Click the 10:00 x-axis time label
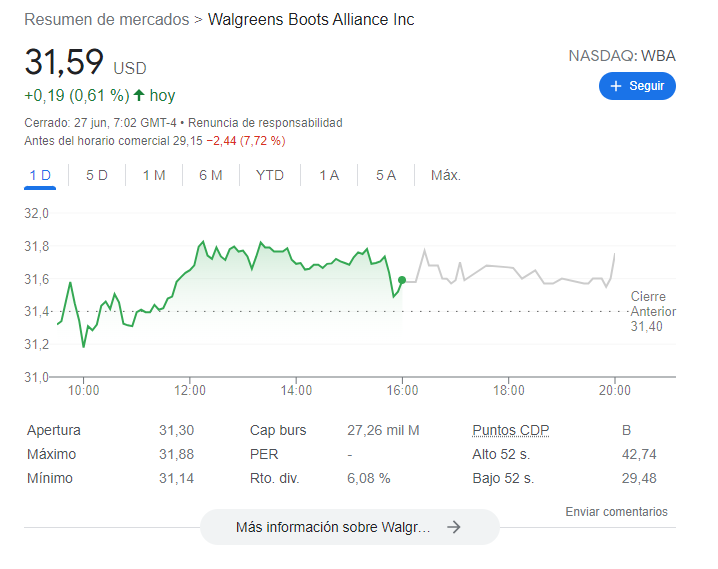Image resolution: width=718 pixels, height=569 pixels. coord(83,390)
